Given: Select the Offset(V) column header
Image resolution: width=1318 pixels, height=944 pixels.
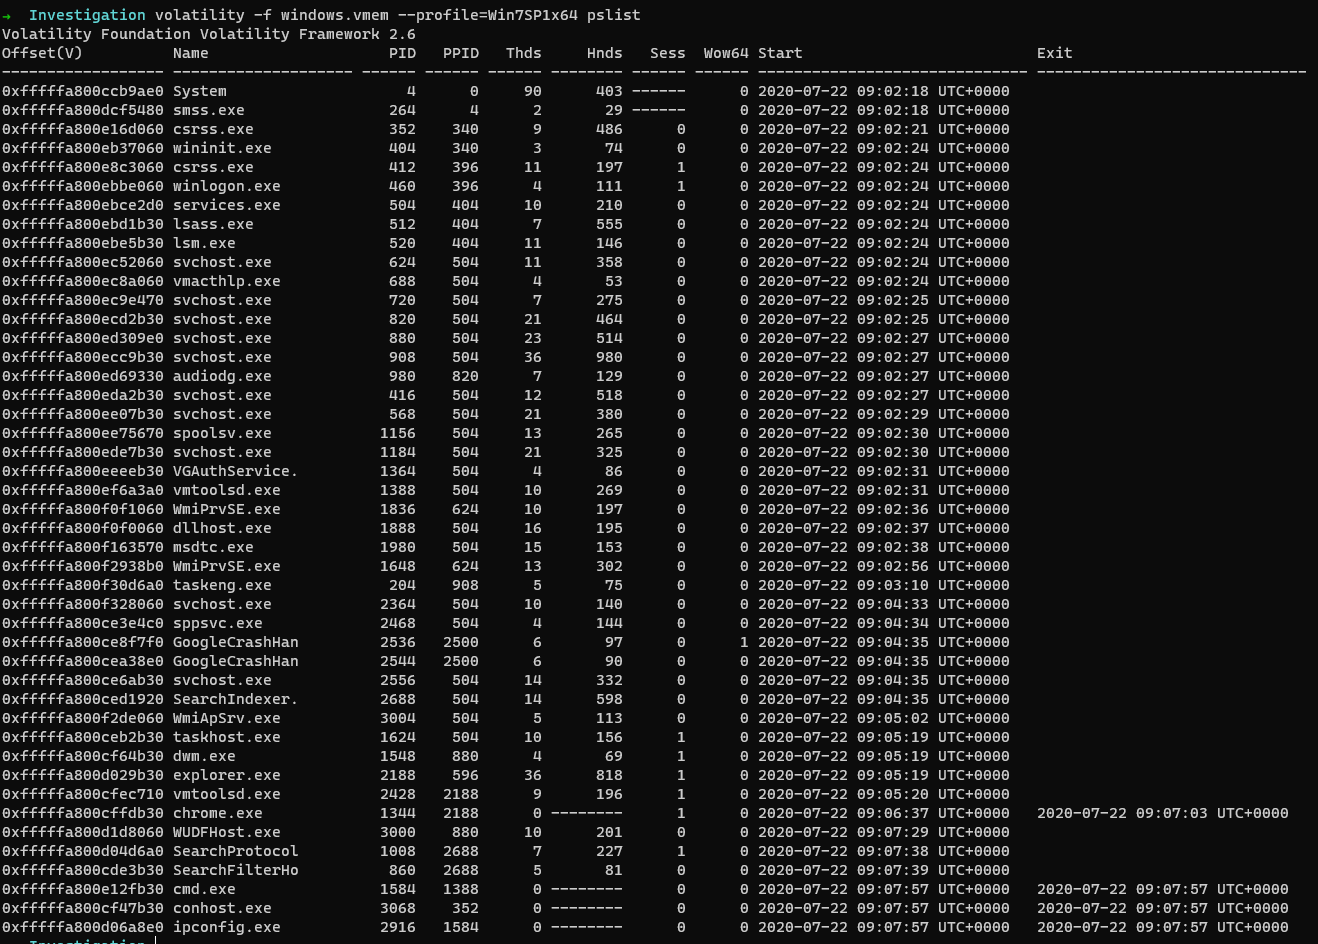Looking at the screenshot, I should [42, 53].
